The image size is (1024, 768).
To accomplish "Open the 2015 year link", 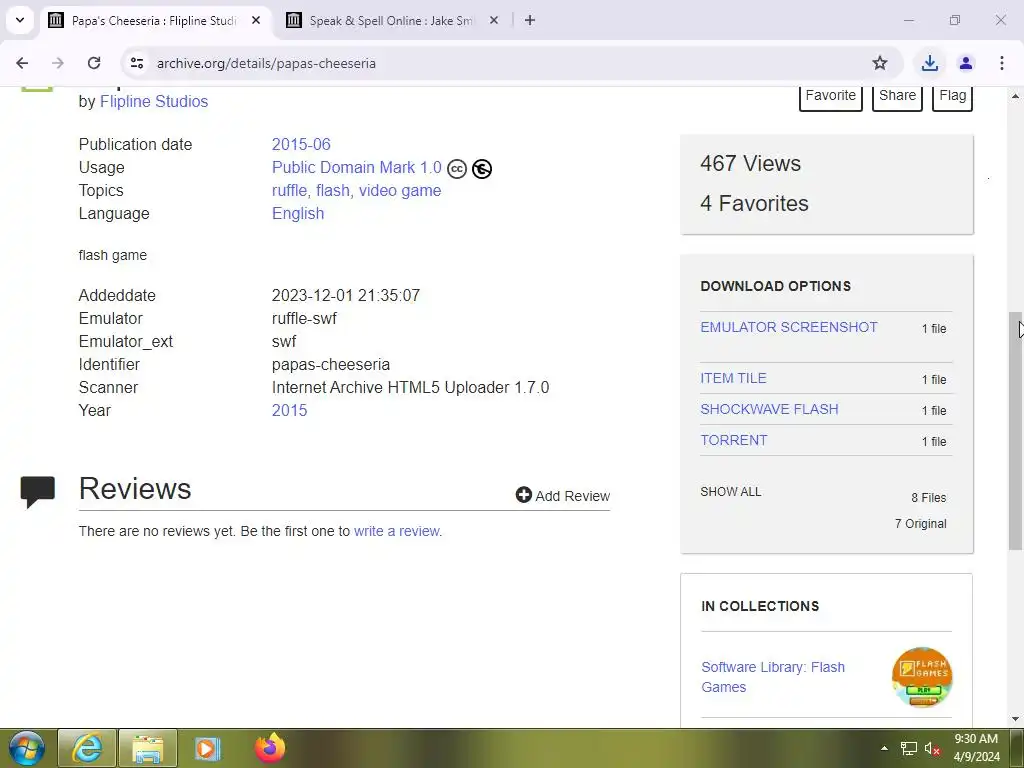I will click(x=289, y=410).
